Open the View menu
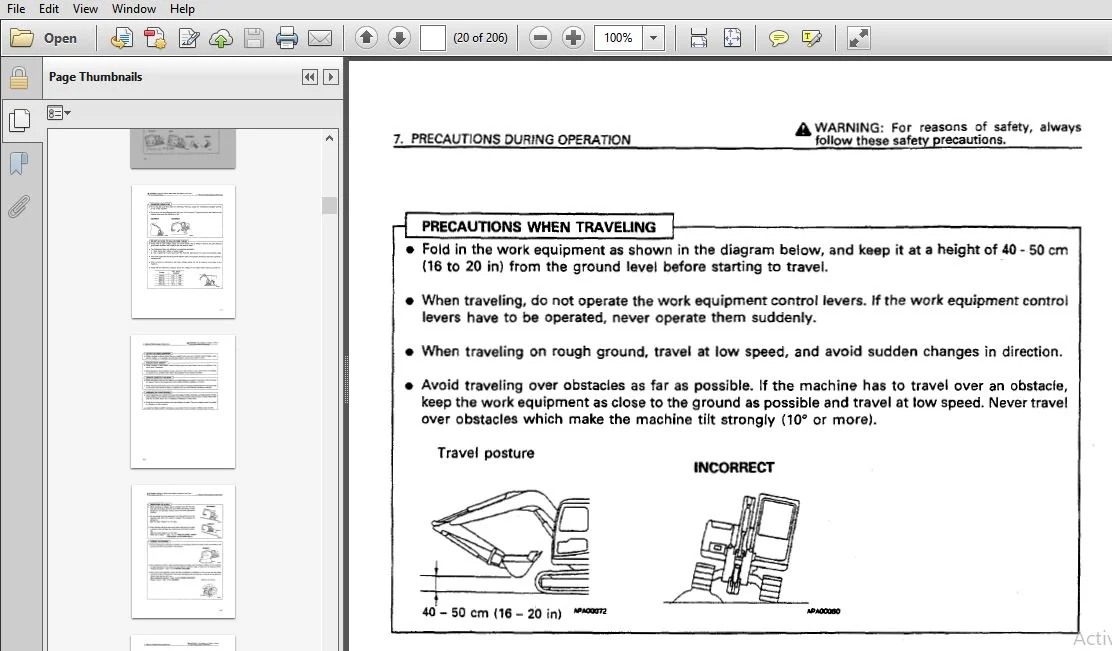The height and width of the screenshot is (651, 1112). coord(85,9)
